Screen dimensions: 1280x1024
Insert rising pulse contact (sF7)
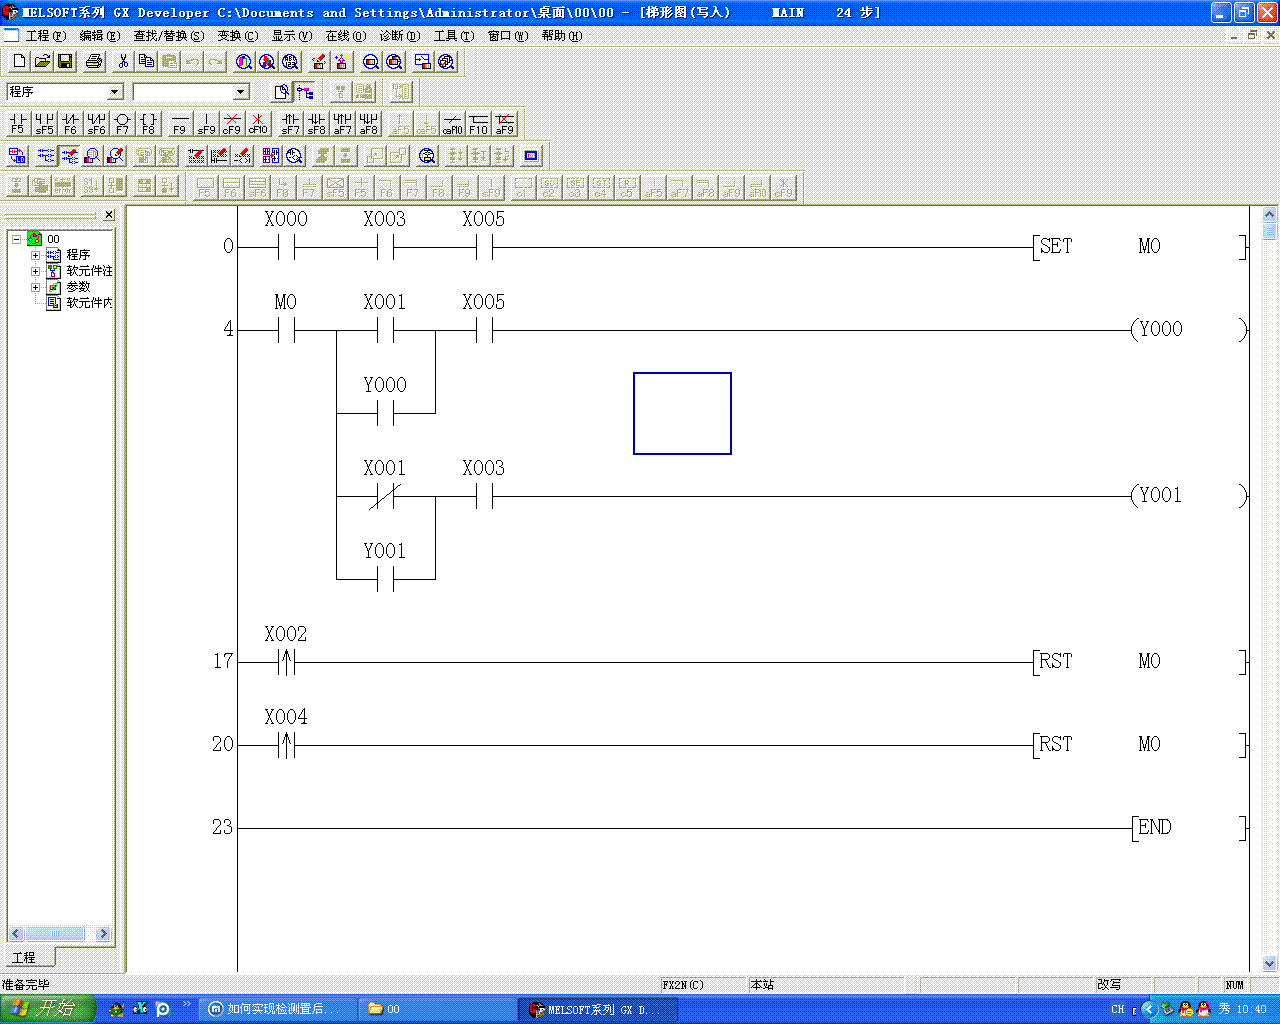[x=290, y=123]
